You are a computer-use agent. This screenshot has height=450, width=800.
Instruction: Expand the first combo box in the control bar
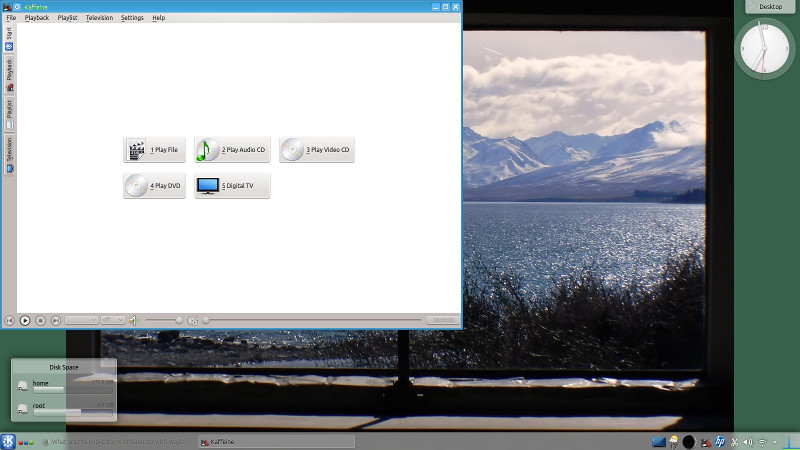click(81, 320)
